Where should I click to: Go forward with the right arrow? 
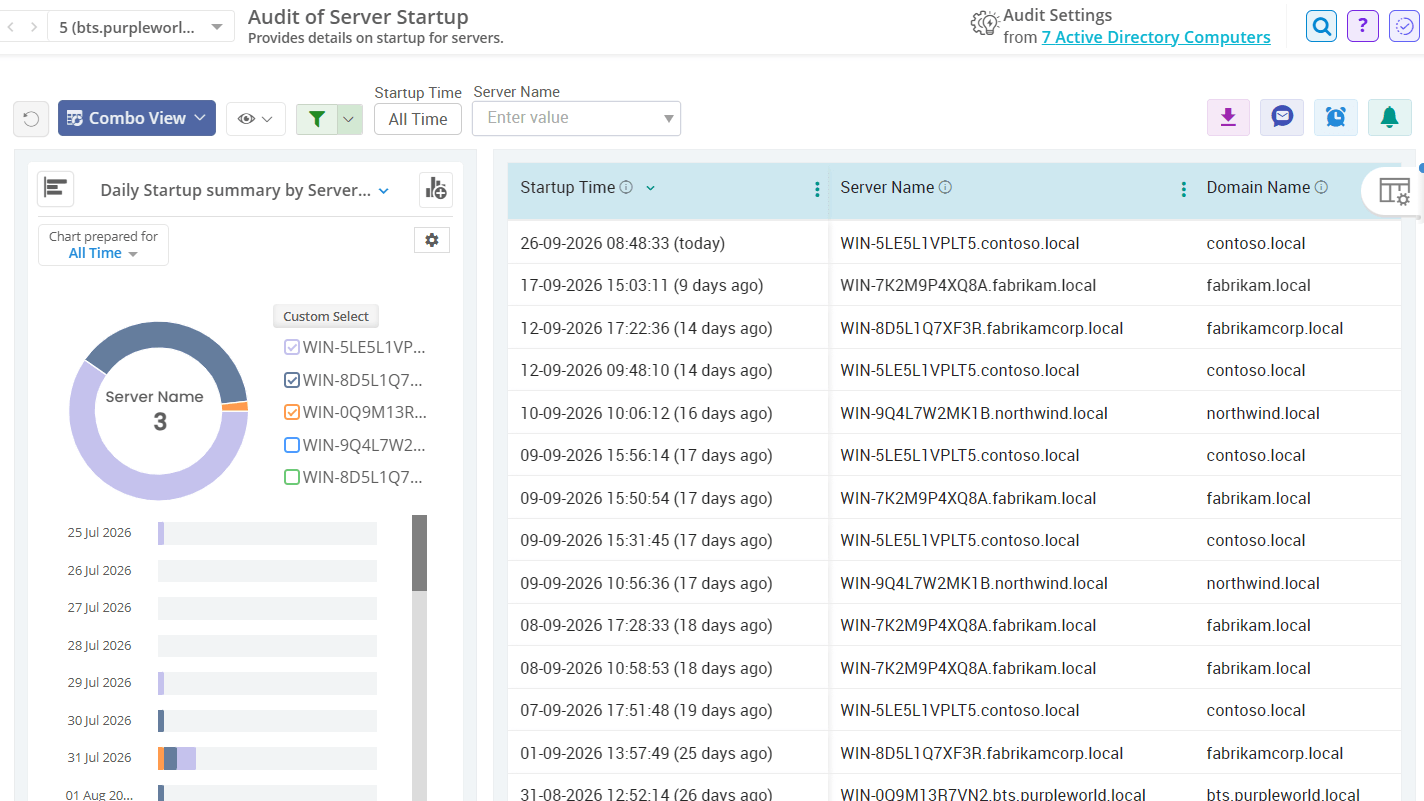[33, 27]
